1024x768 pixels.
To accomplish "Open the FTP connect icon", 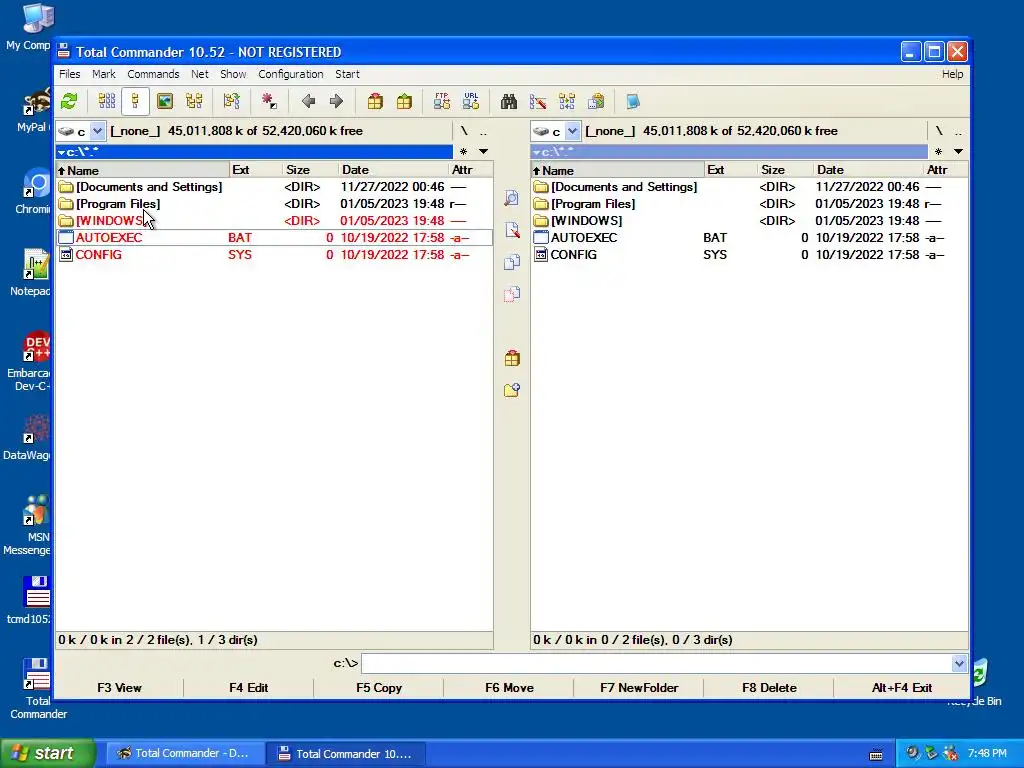I will (x=442, y=101).
